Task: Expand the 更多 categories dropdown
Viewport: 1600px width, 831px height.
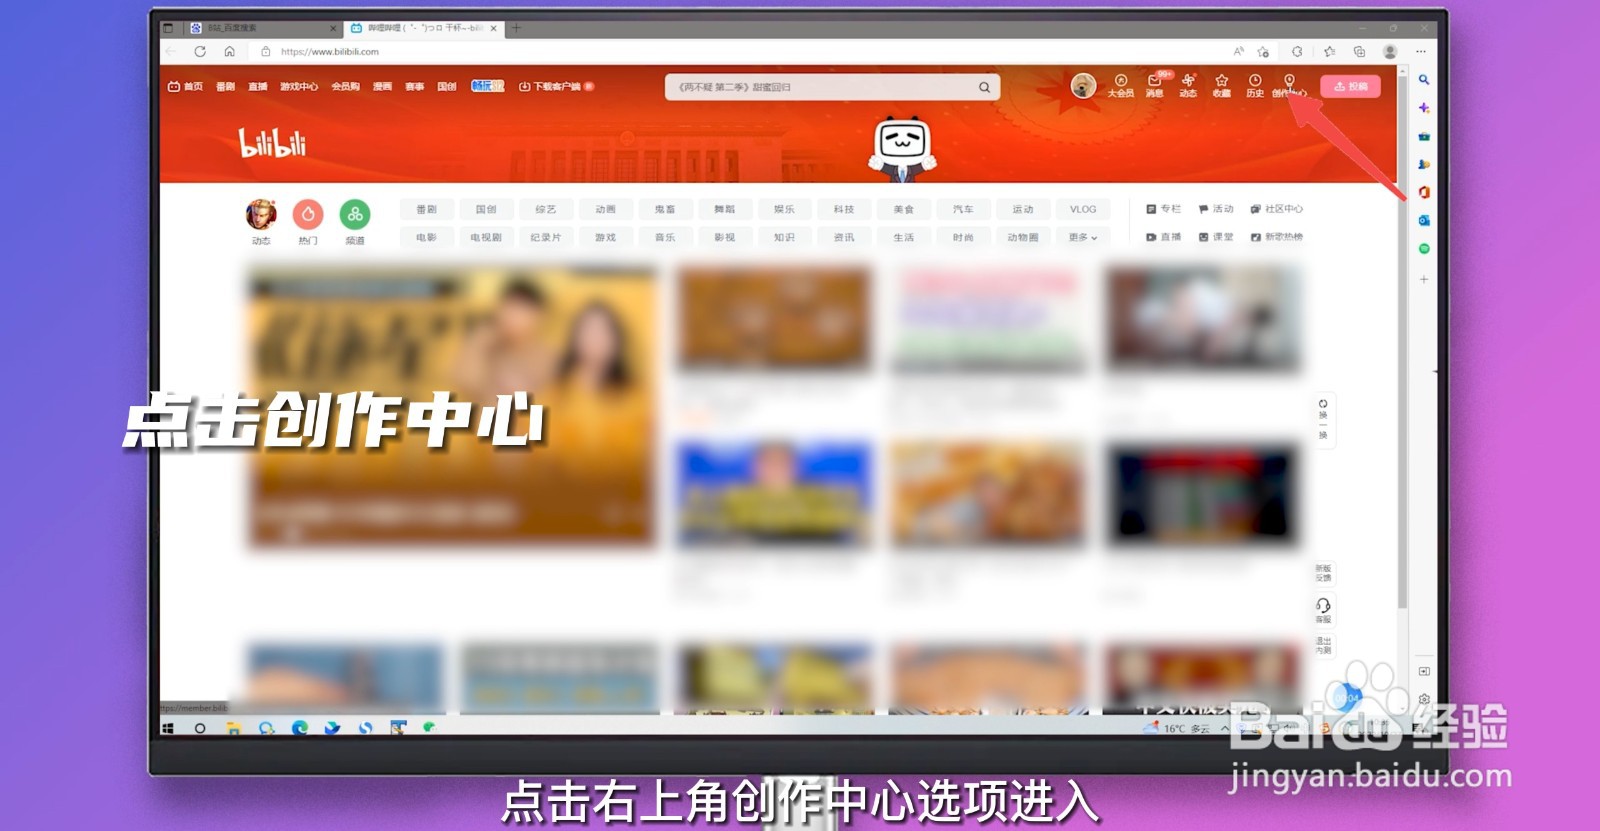Action: coord(1083,237)
